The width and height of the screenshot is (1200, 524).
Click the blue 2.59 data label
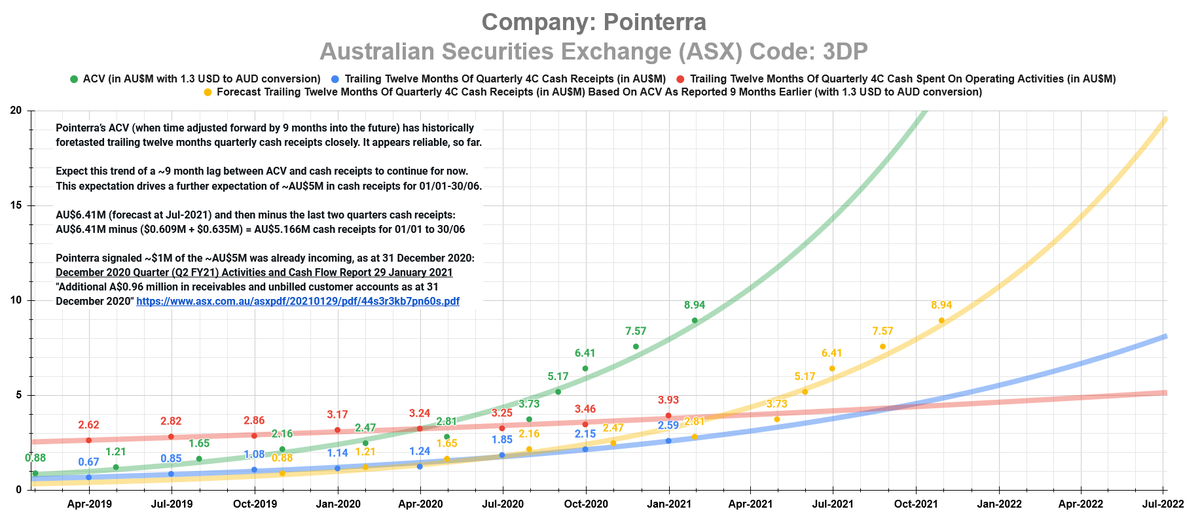tap(668, 425)
